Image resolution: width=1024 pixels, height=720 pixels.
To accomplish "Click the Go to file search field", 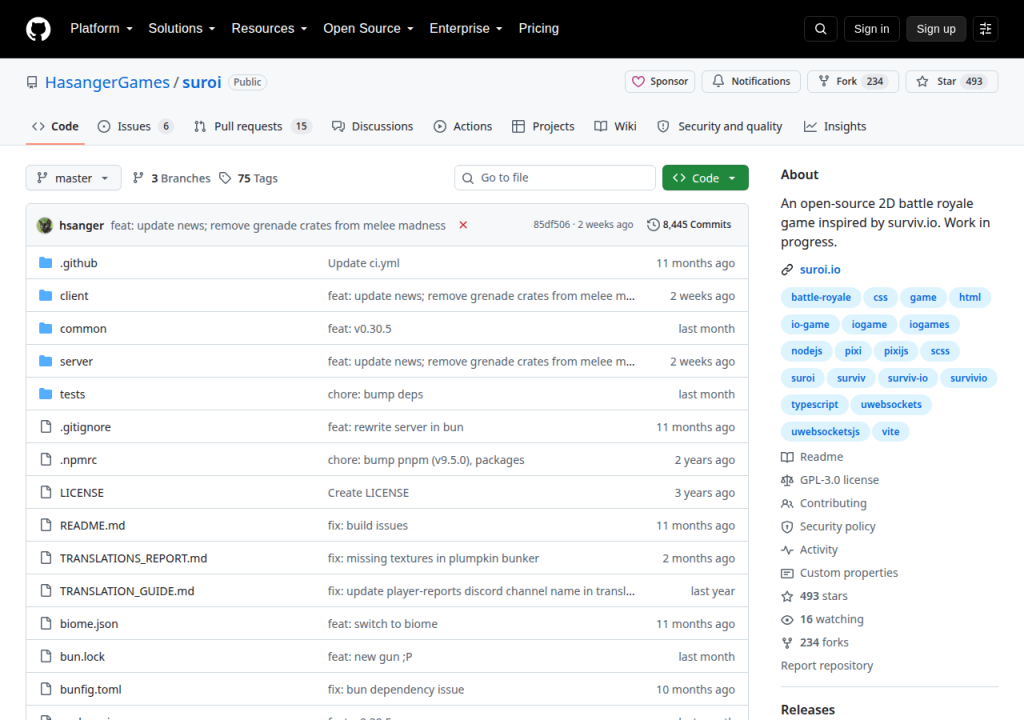I will tap(555, 178).
